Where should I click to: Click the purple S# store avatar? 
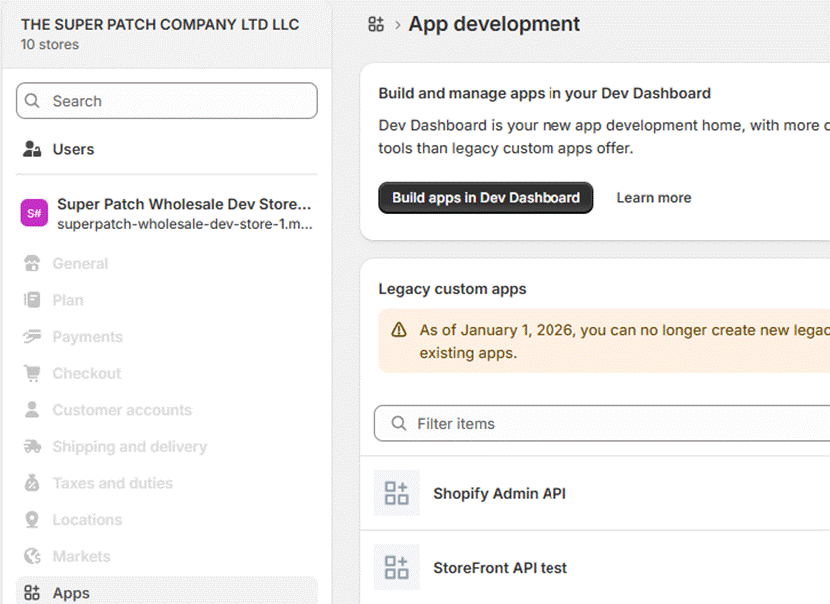[x=34, y=213]
